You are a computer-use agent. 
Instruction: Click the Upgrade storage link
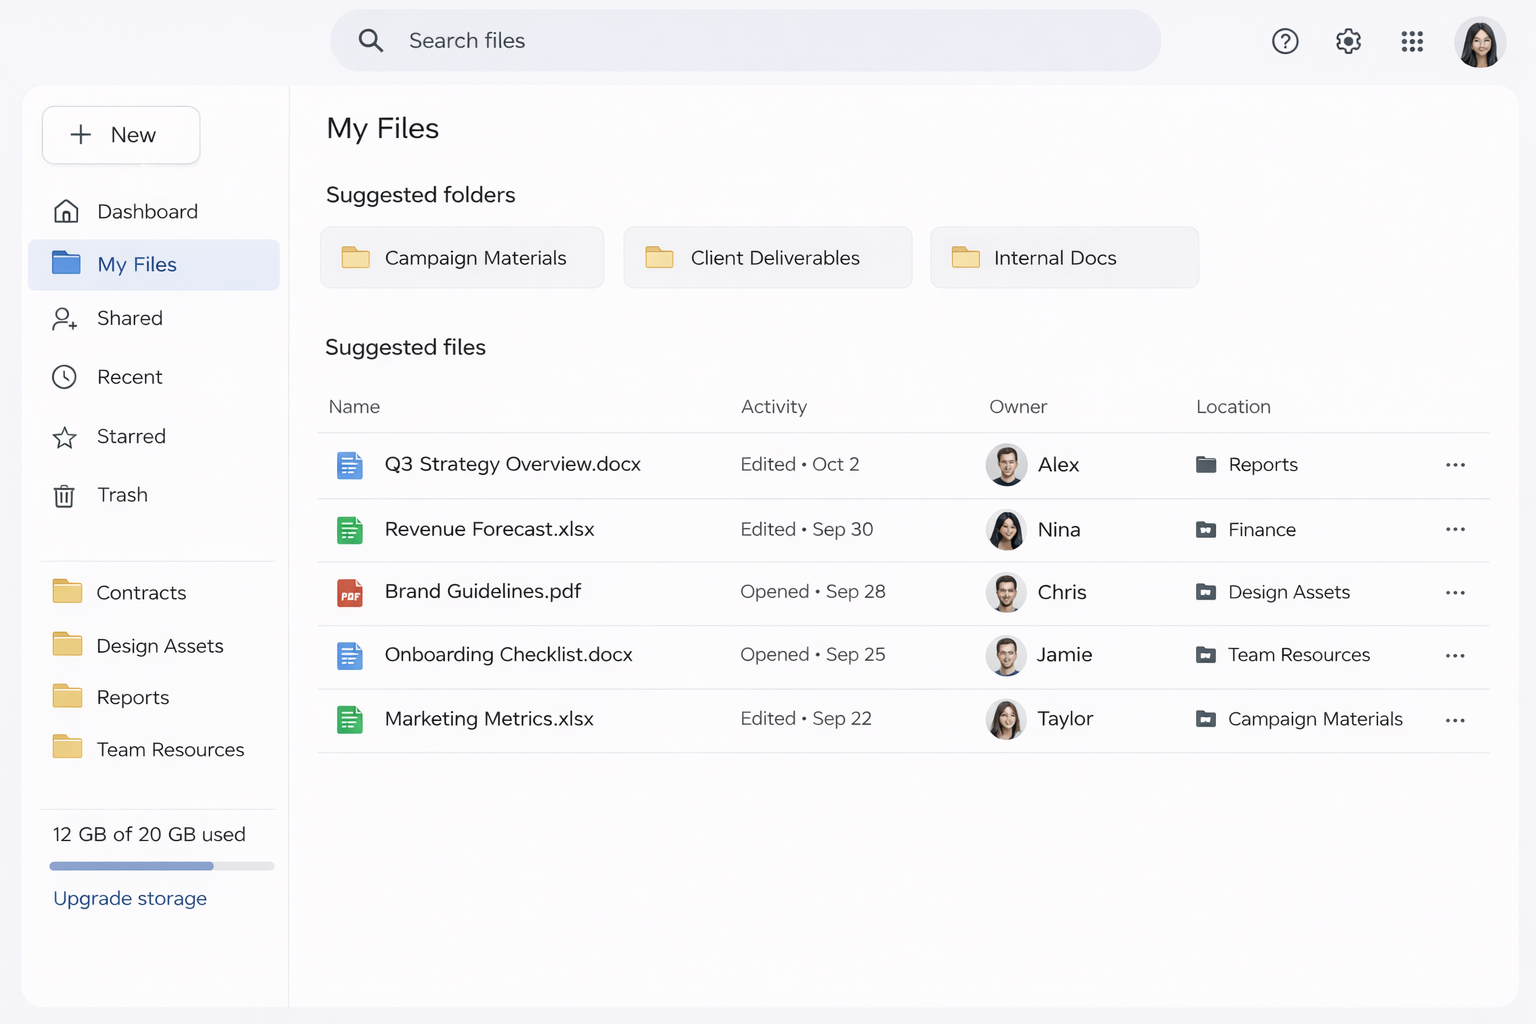pos(130,898)
